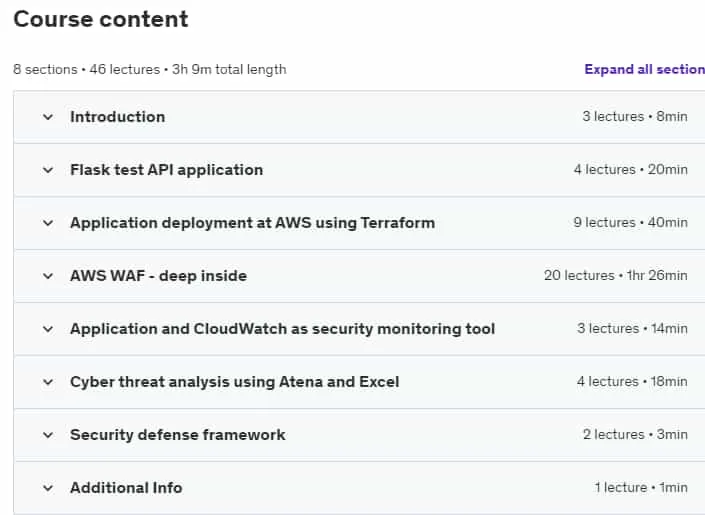Select Security defense framework title
This screenshot has height=515, width=705.
pos(178,435)
